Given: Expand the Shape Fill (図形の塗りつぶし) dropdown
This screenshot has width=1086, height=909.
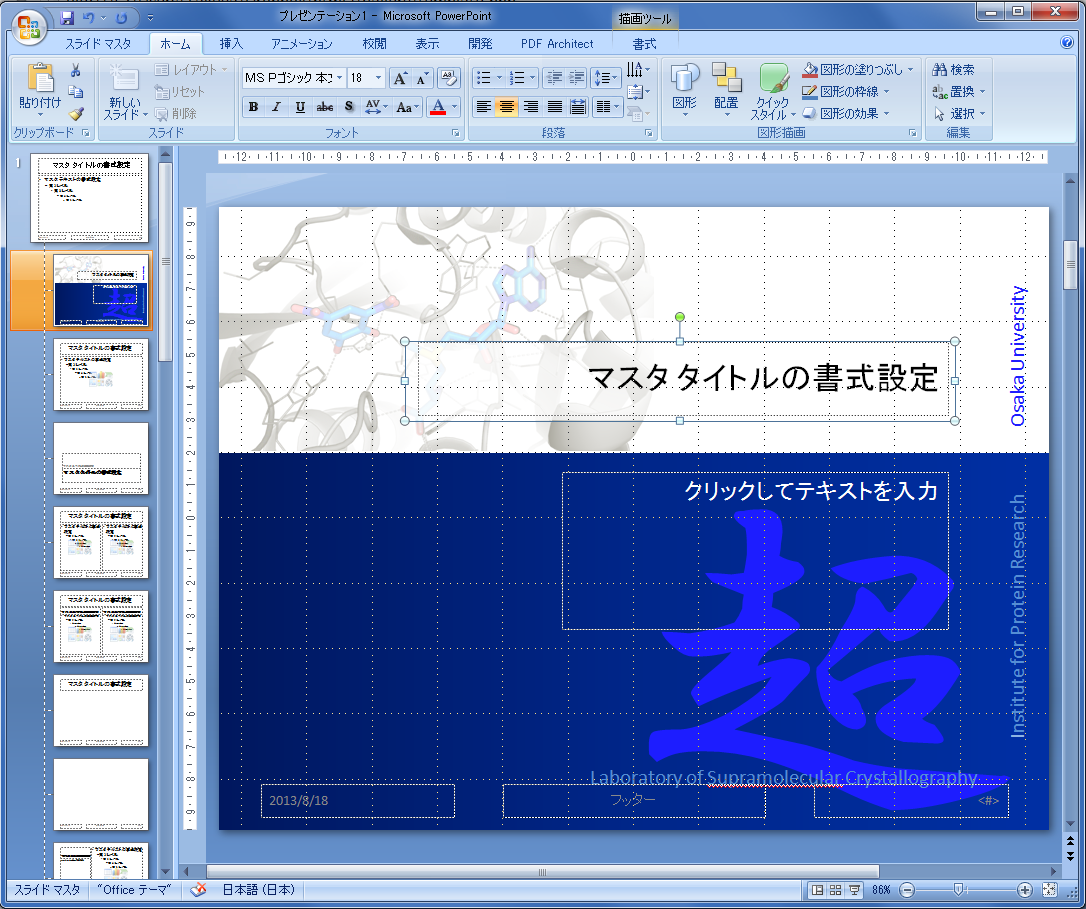Looking at the screenshot, I should pyautogui.click(x=909, y=70).
